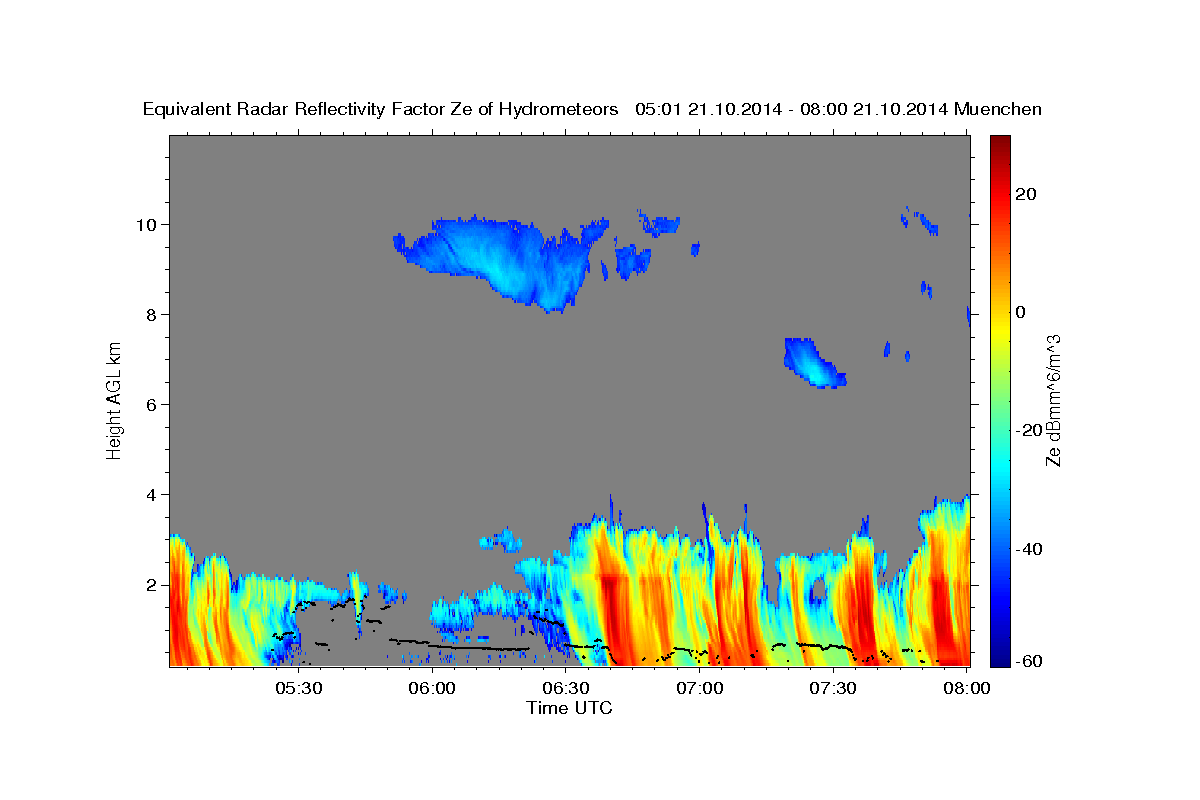Image resolution: width=1200 pixels, height=800 pixels.
Task: Click the 06:30 time tick label
Action: [x=566, y=688]
